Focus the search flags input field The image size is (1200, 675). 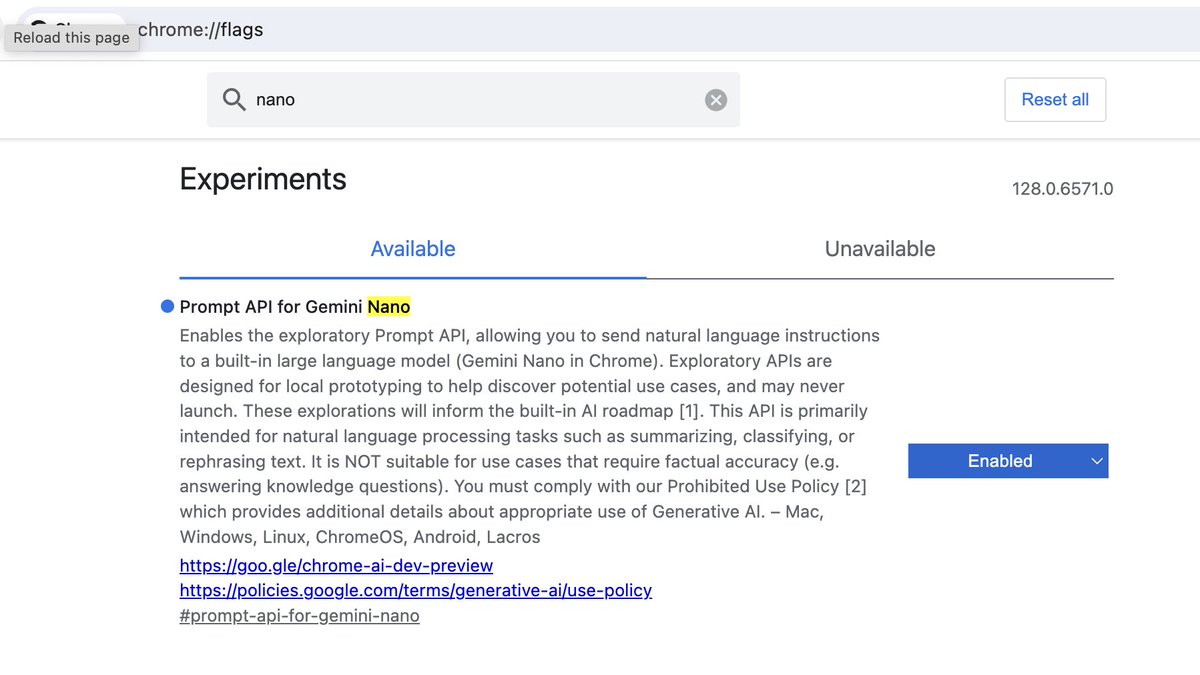(473, 100)
